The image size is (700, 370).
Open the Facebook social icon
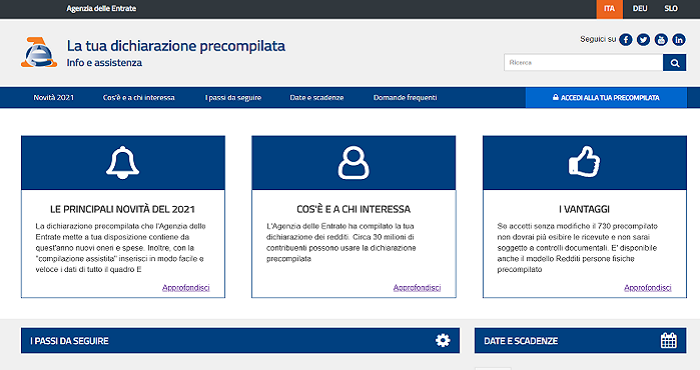point(625,40)
